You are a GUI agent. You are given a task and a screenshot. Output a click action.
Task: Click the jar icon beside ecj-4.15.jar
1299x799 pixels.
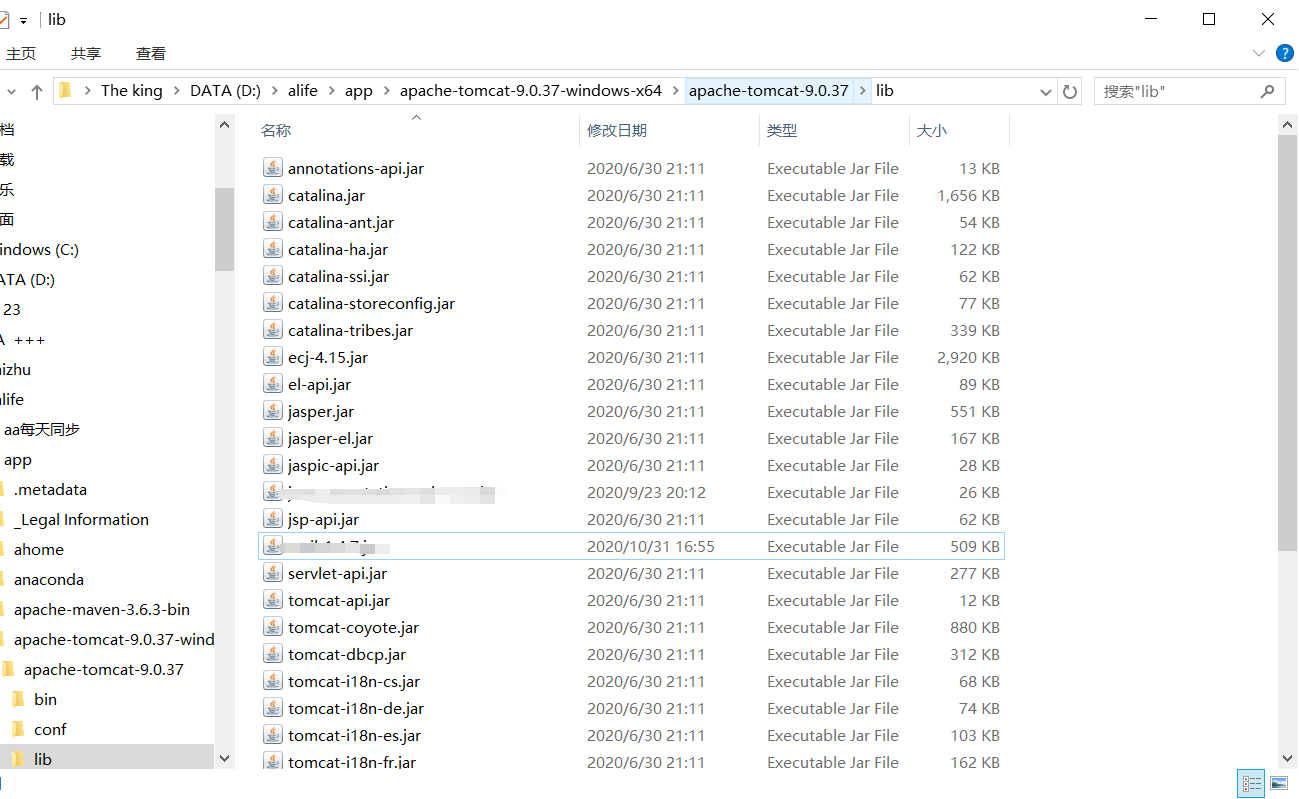pos(272,357)
